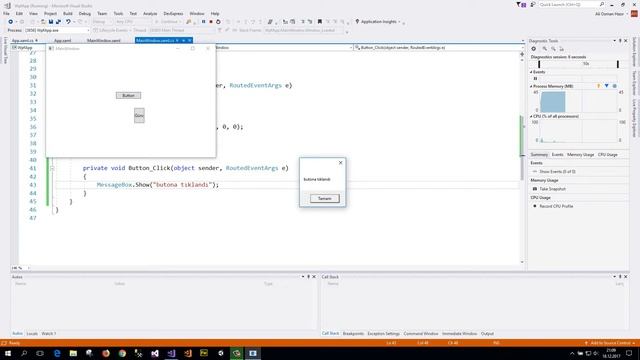Switch to the Breakpoints tab
The image size is (640, 360).
[353, 333]
